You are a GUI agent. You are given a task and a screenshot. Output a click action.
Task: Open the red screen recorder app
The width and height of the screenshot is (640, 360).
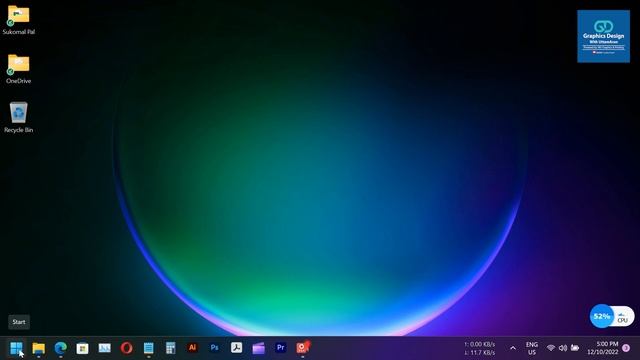coord(303,348)
